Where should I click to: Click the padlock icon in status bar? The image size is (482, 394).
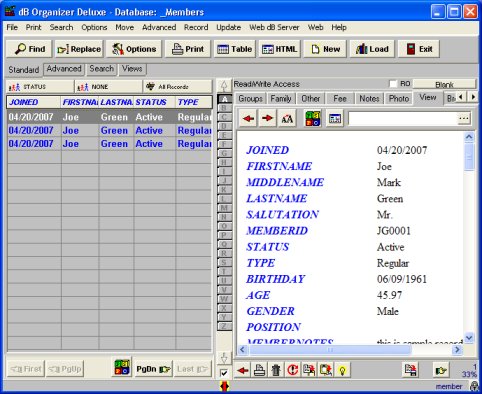[474, 386]
